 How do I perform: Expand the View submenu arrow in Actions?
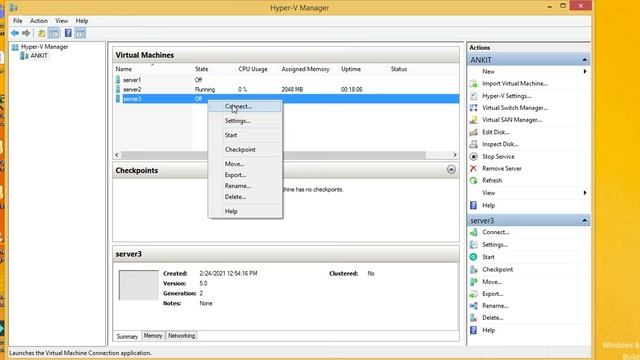(585, 193)
